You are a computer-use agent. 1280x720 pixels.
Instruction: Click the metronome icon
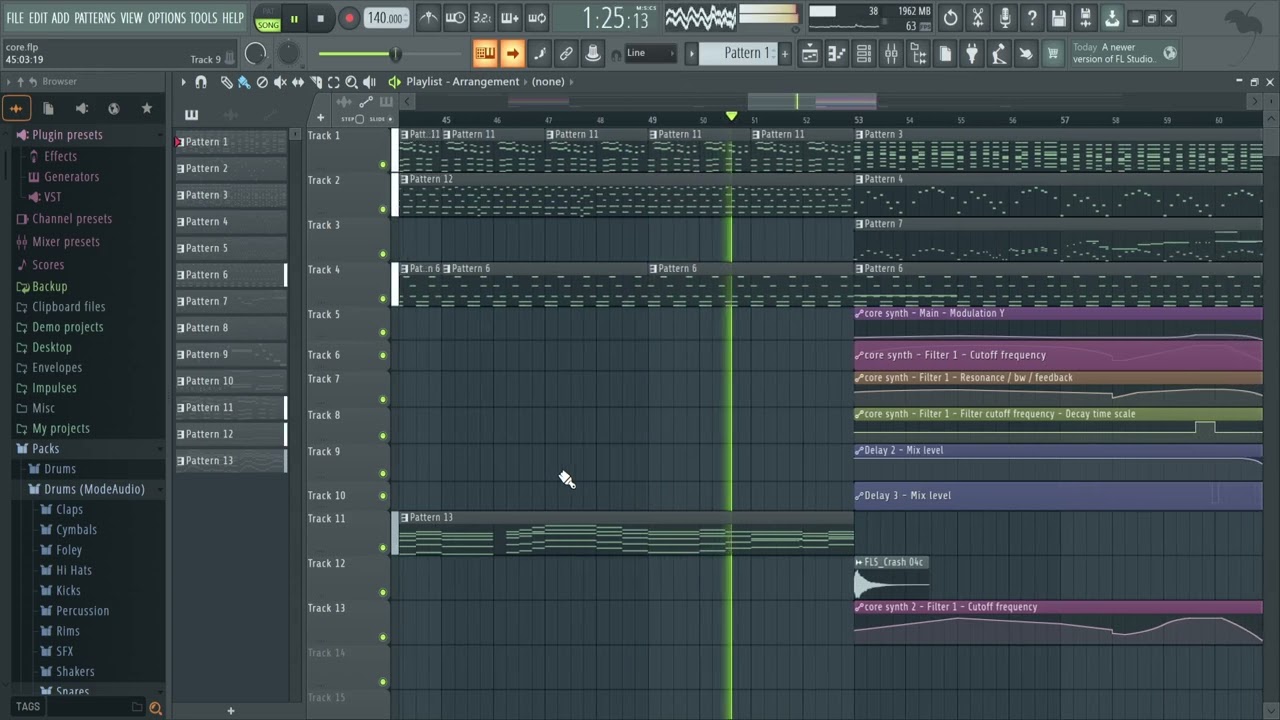[428, 18]
